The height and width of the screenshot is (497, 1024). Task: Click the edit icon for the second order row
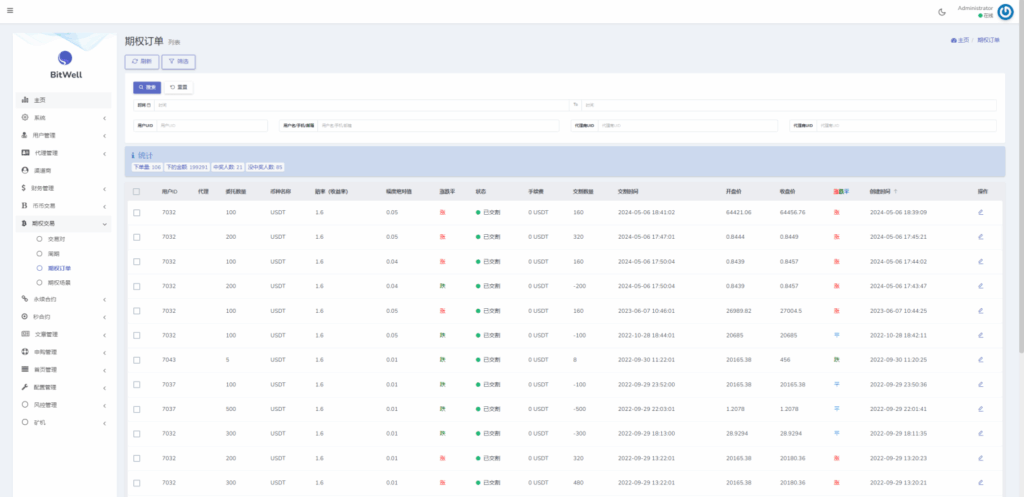[x=980, y=237]
